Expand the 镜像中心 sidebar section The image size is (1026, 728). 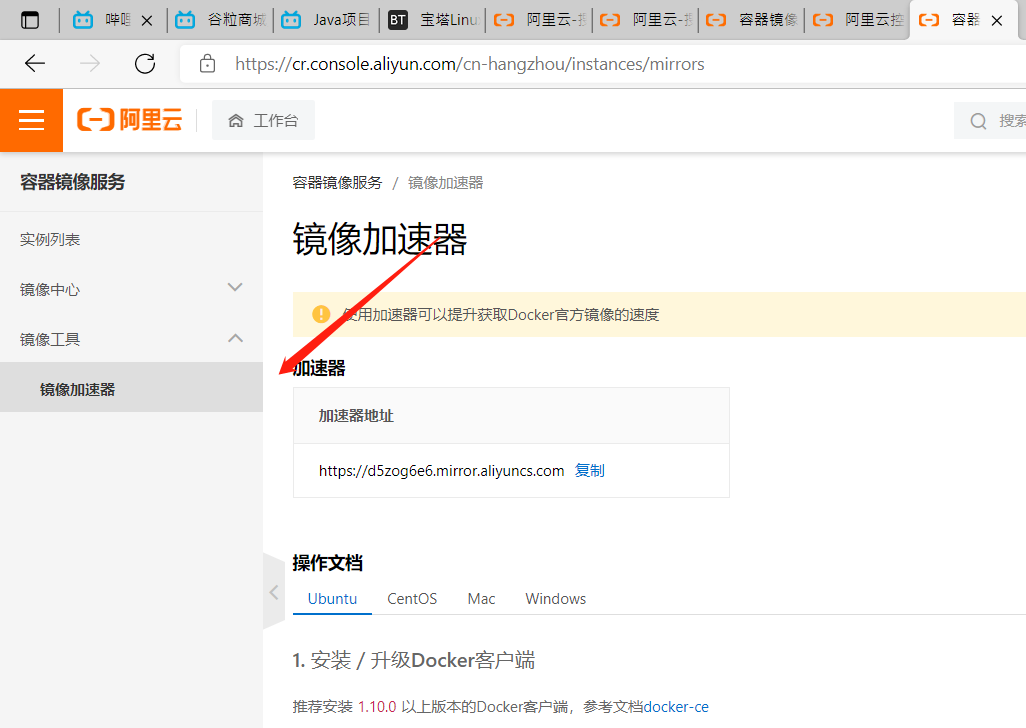coord(235,288)
